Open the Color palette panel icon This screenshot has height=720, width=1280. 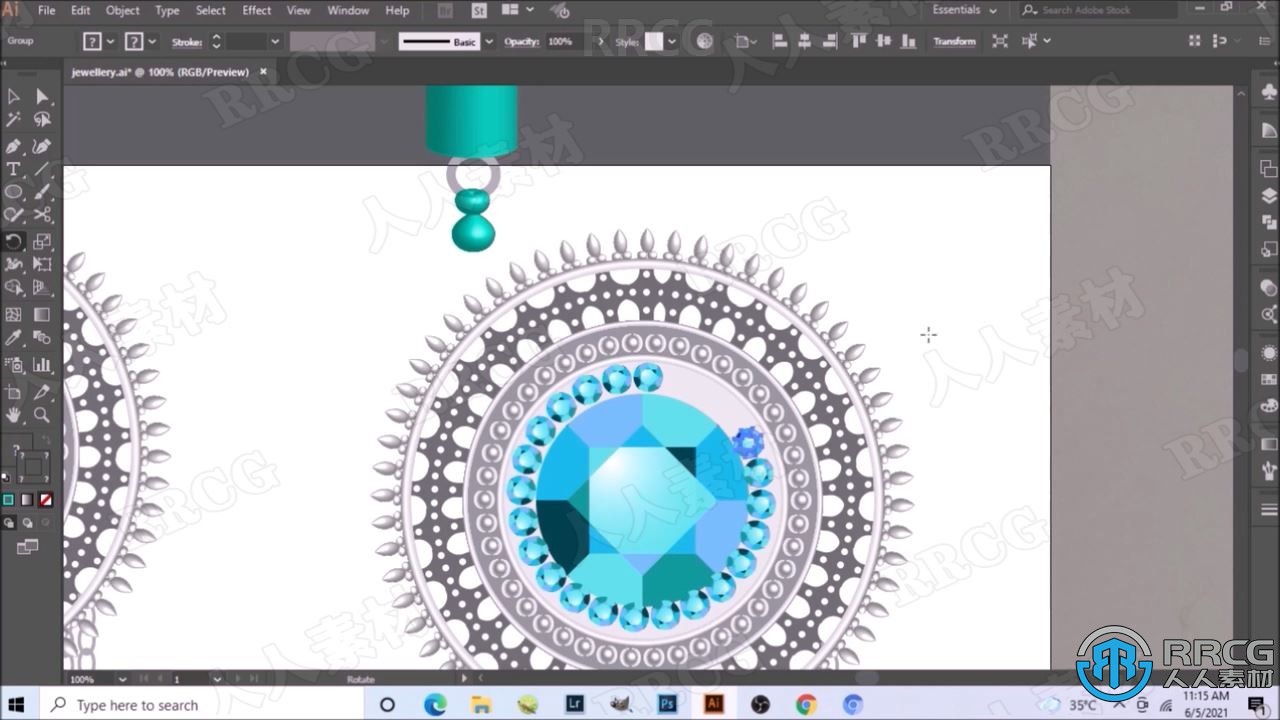[x=1269, y=406]
